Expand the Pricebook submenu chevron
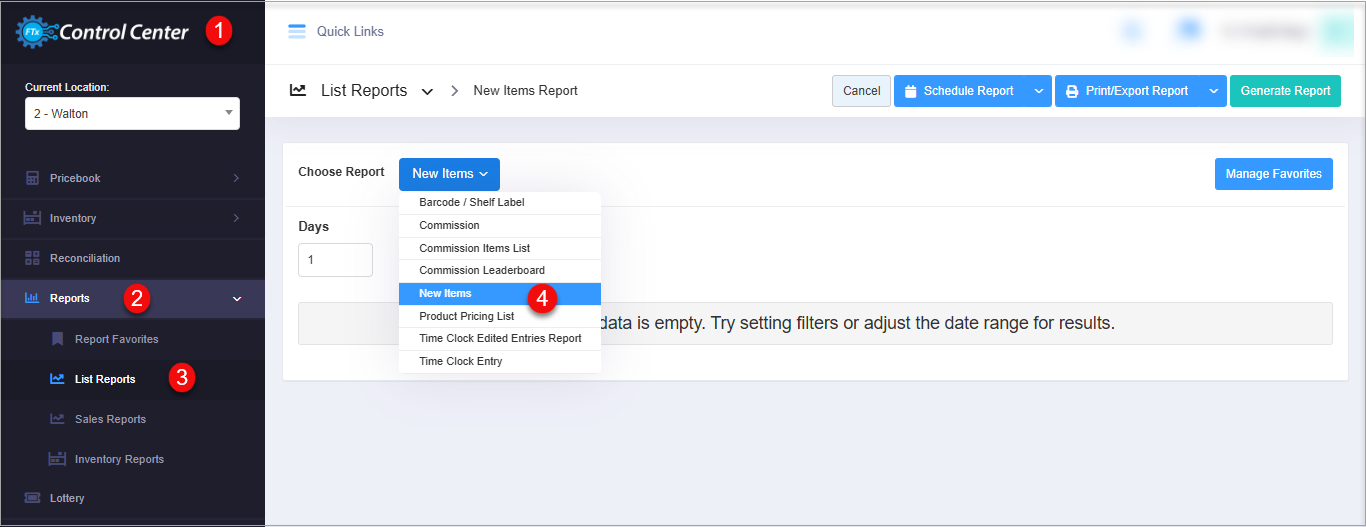The image size is (1366, 527). click(237, 178)
